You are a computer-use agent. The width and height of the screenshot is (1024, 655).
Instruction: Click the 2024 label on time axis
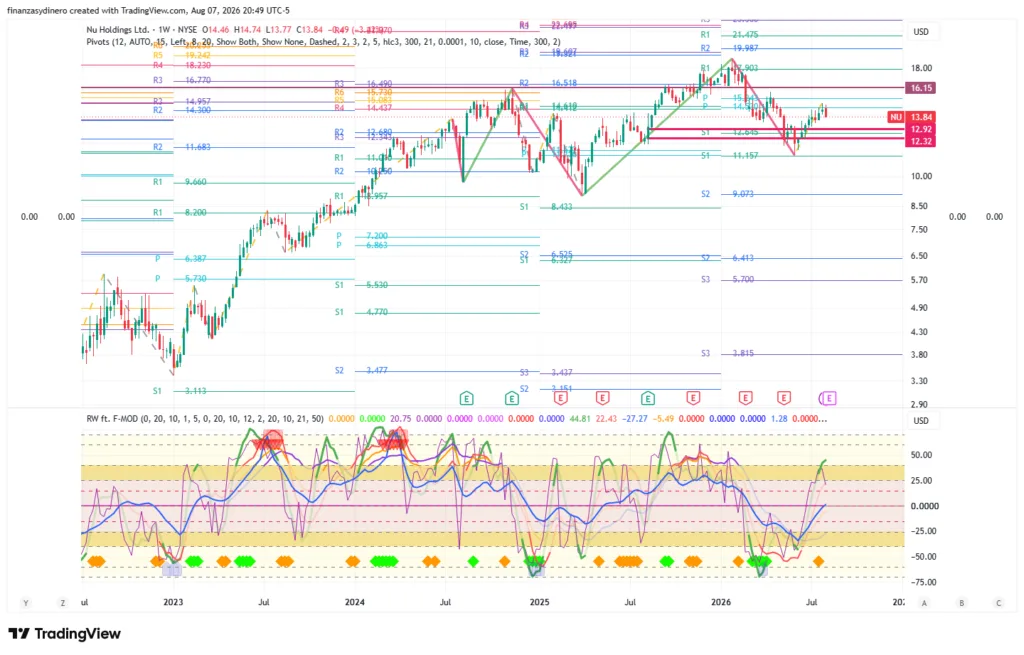pyautogui.click(x=355, y=602)
